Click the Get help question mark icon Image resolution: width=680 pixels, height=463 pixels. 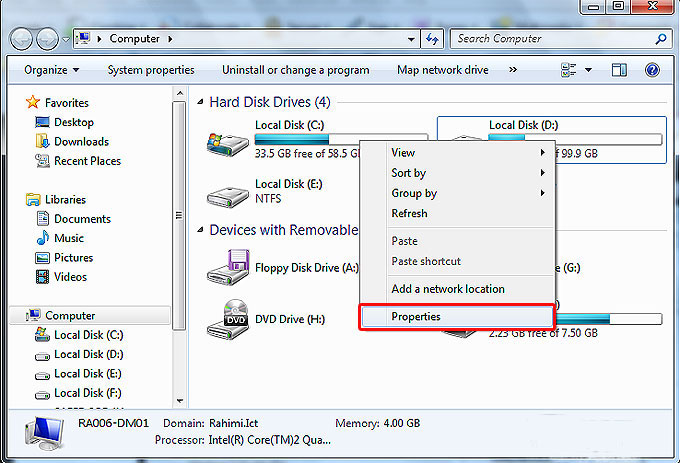652,70
